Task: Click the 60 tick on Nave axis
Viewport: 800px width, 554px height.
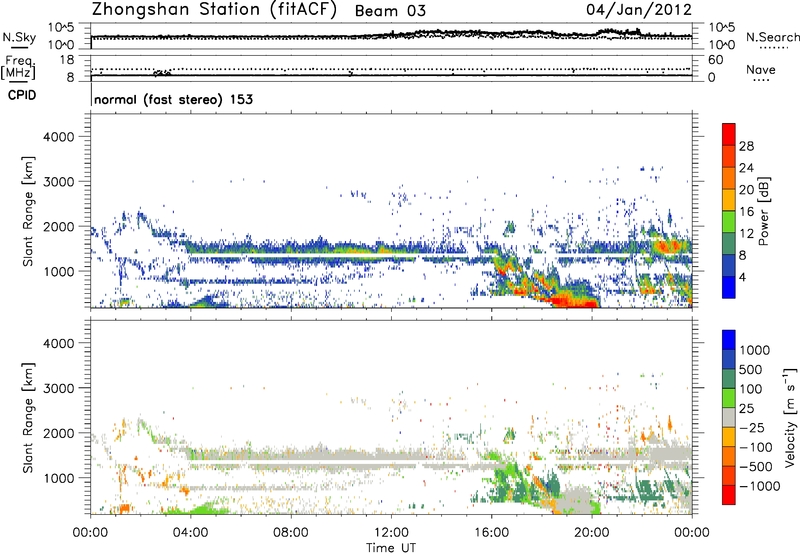Action: [x=715, y=60]
